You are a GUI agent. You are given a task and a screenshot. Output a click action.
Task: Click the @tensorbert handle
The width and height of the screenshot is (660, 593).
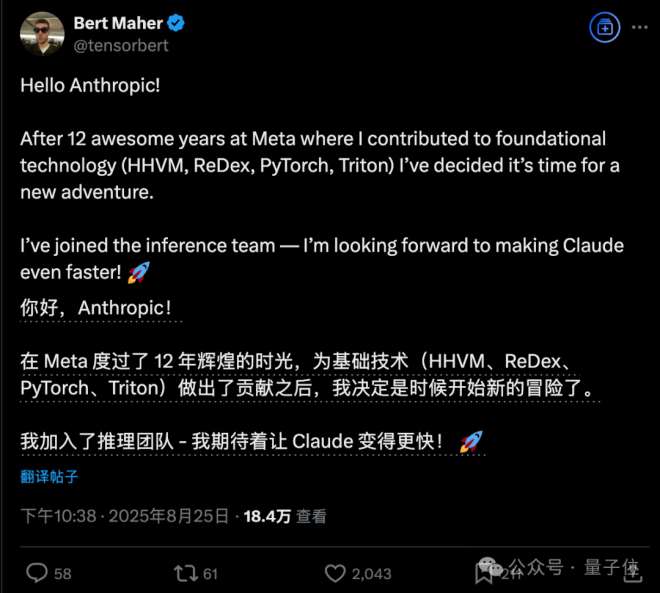[x=121, y=45]
